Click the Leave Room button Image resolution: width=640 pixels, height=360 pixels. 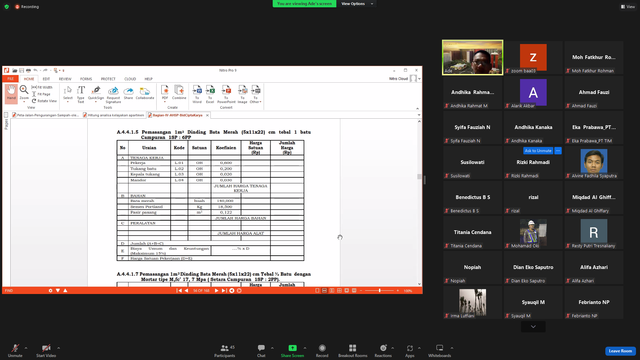coord(620,351)
